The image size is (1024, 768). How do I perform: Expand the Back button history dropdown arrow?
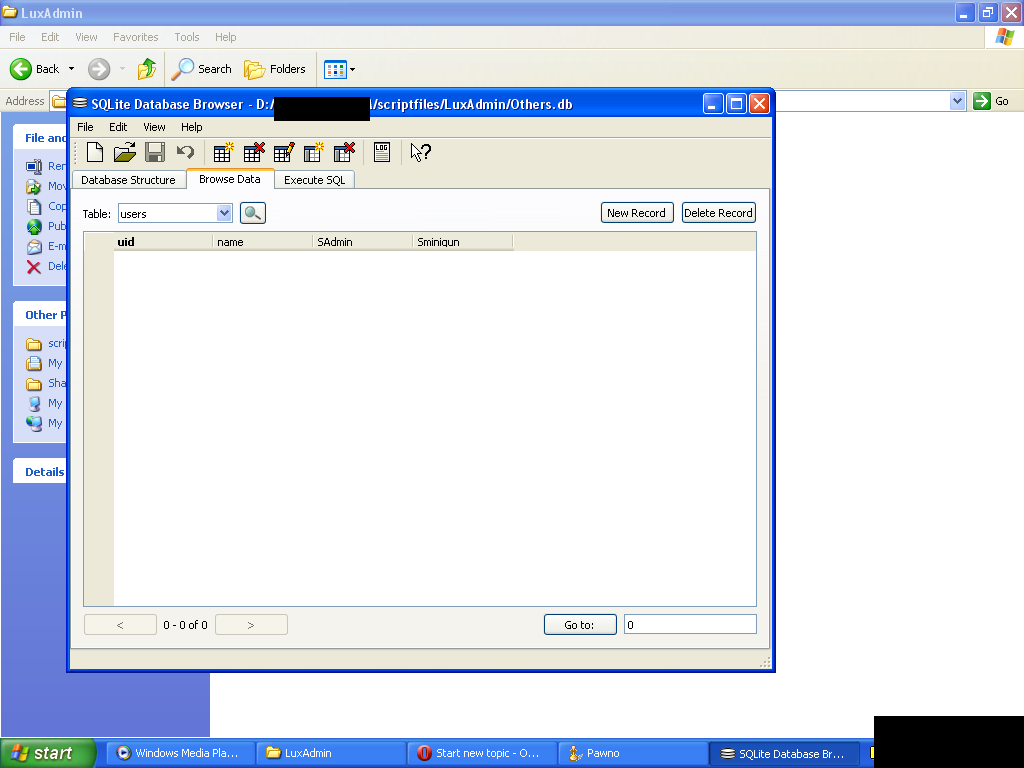coord(71,69)
